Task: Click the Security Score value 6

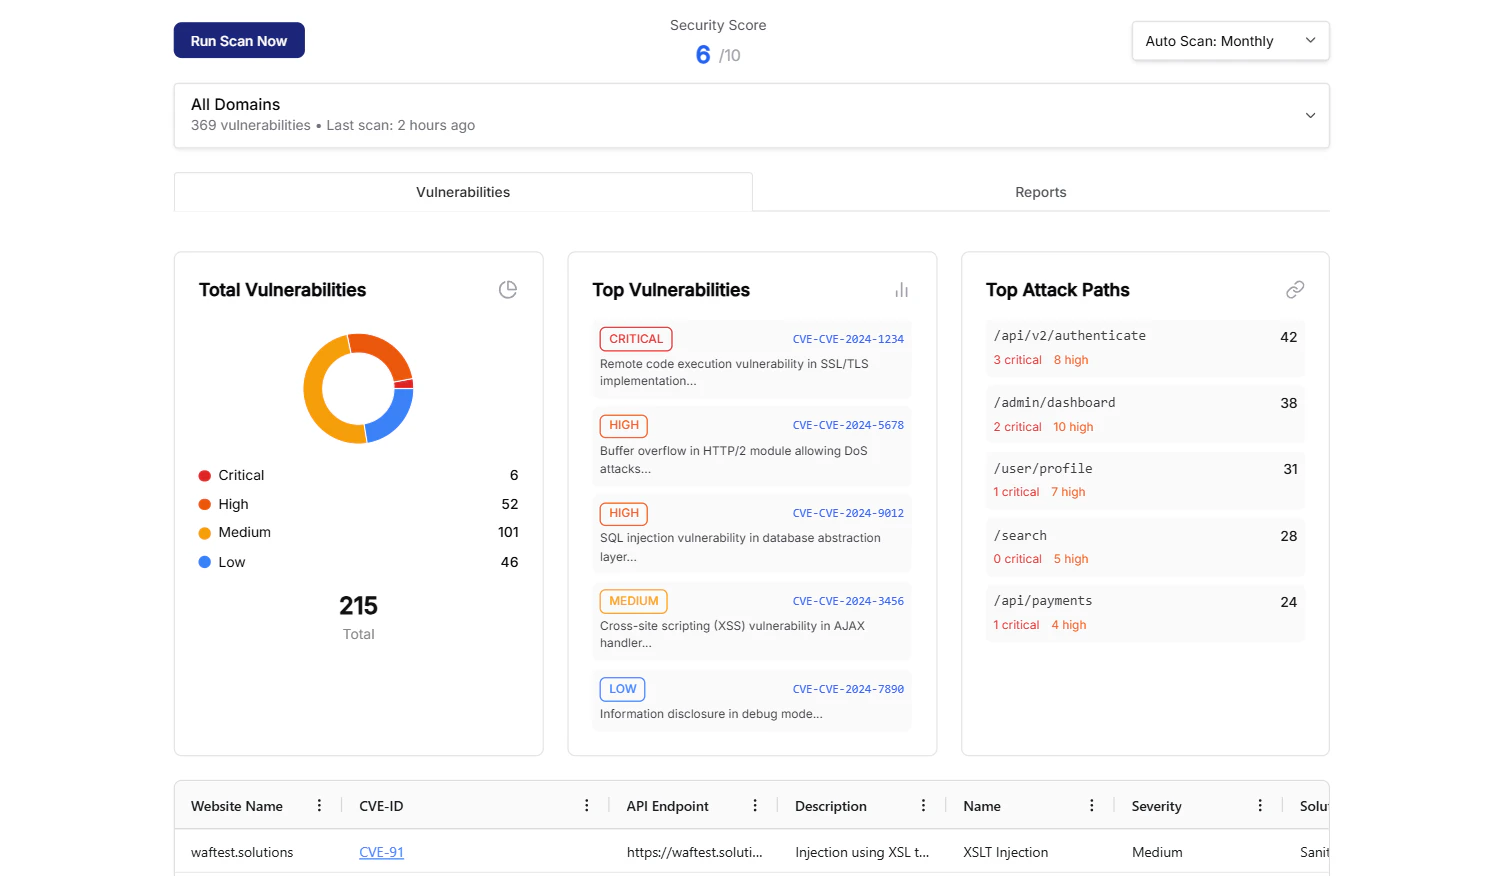Action: [x=703, y=55]
